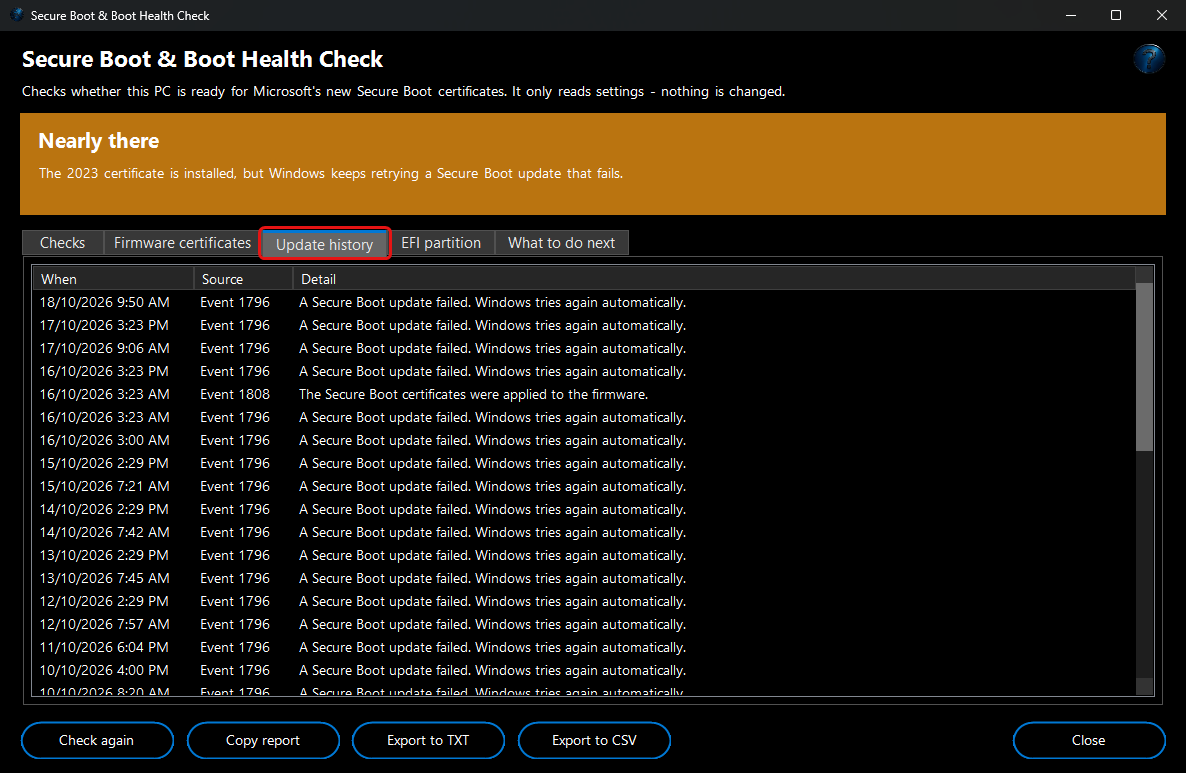The image size is (1186, 773).
Task: Export the report to CSV
Action: [594, 740]
